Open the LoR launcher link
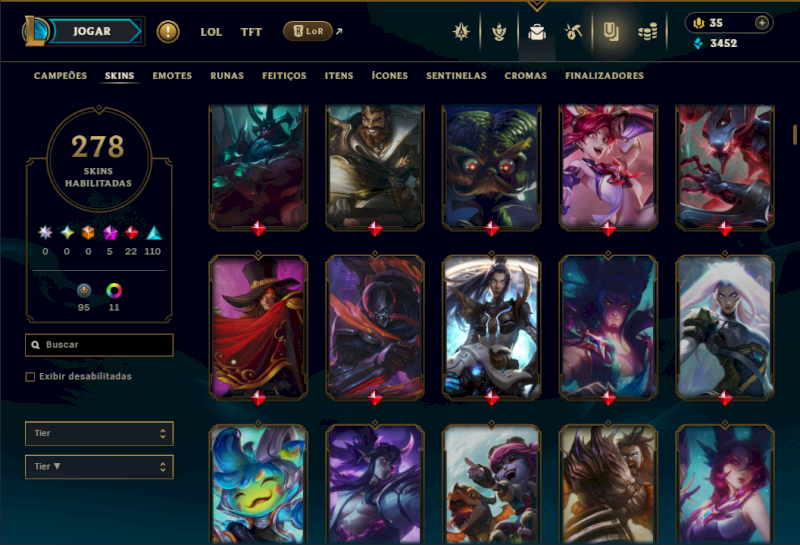 (308, 31)
